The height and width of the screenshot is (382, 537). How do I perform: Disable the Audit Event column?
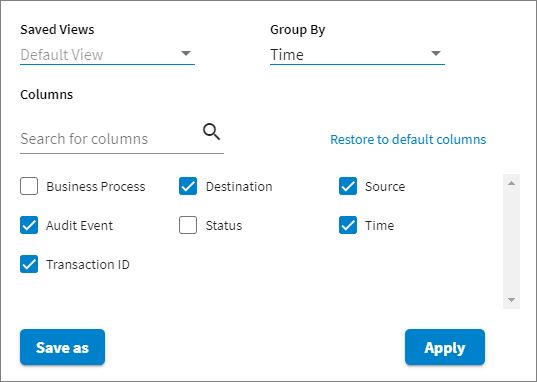pos(29,225)
